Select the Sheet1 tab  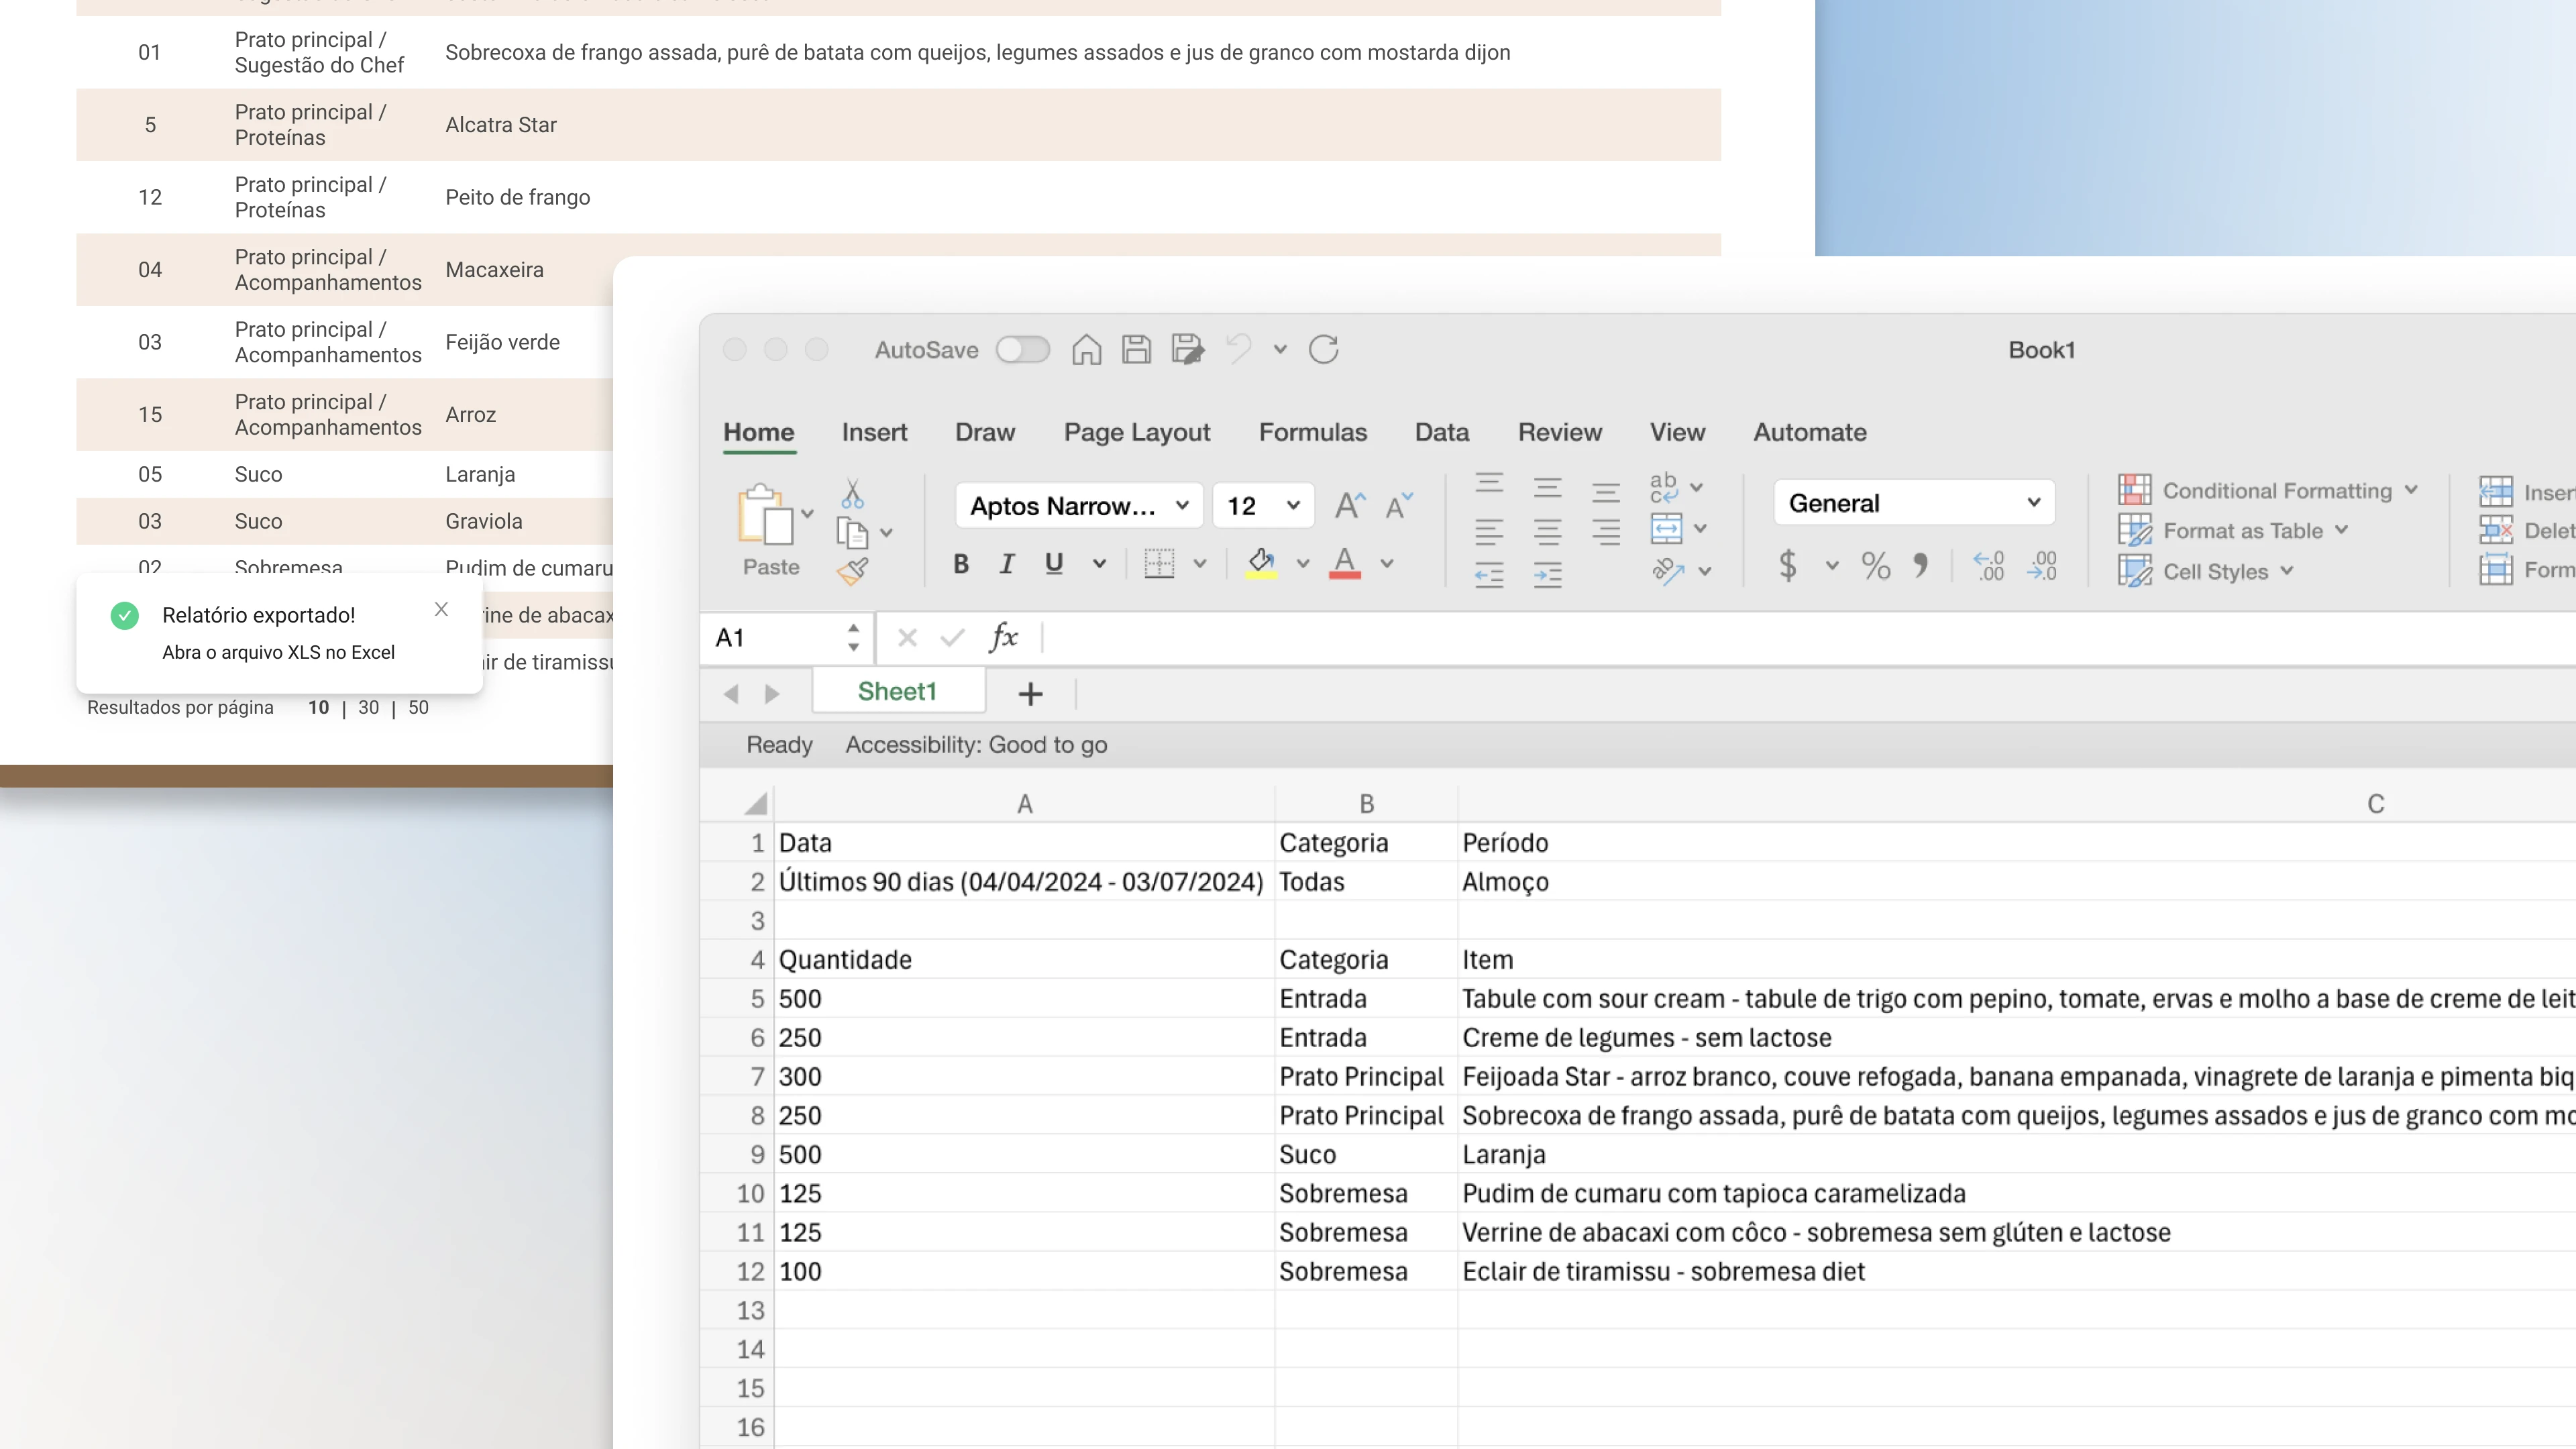[x=897, y=691]
